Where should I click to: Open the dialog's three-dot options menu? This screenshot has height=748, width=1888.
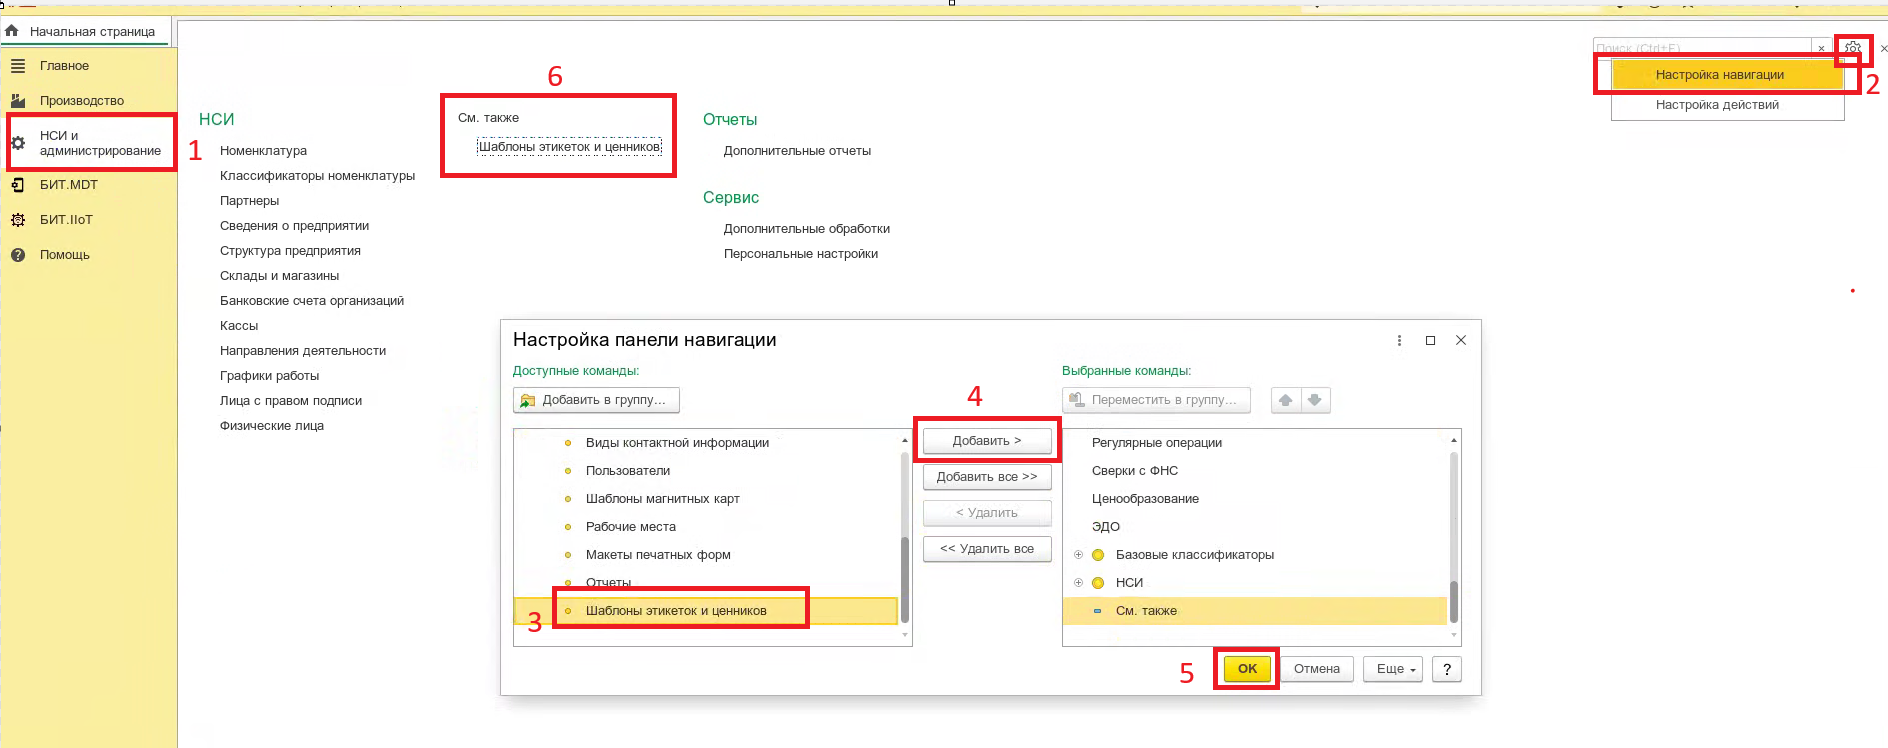tap(1399, 341)
